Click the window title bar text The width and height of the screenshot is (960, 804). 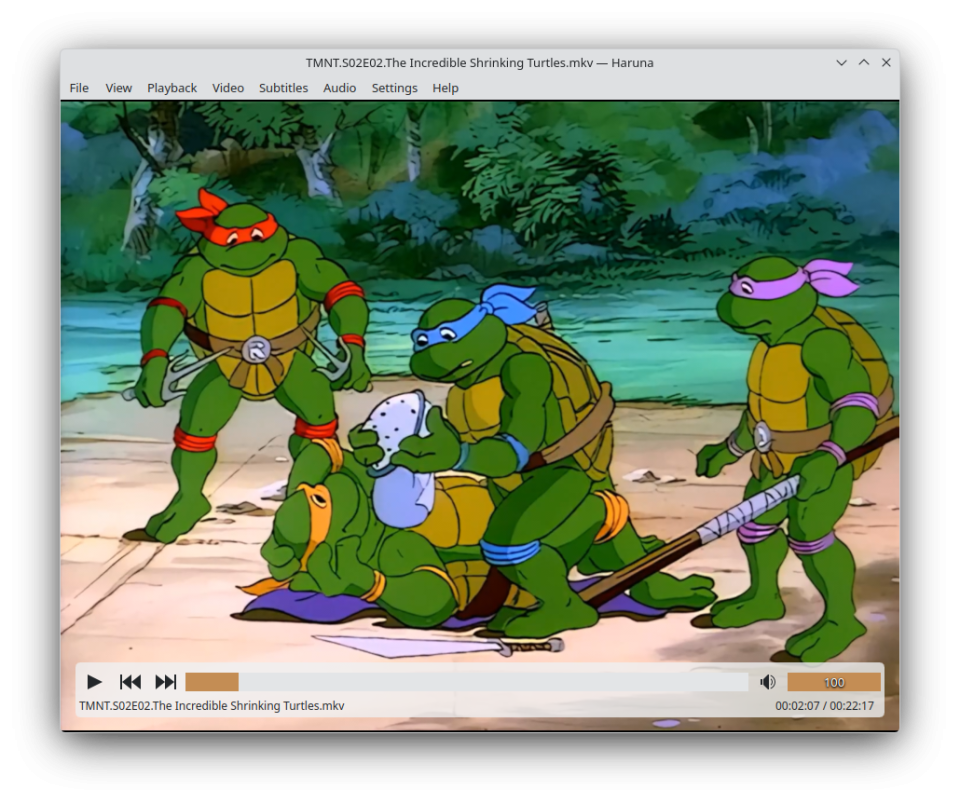click(479, 62)
